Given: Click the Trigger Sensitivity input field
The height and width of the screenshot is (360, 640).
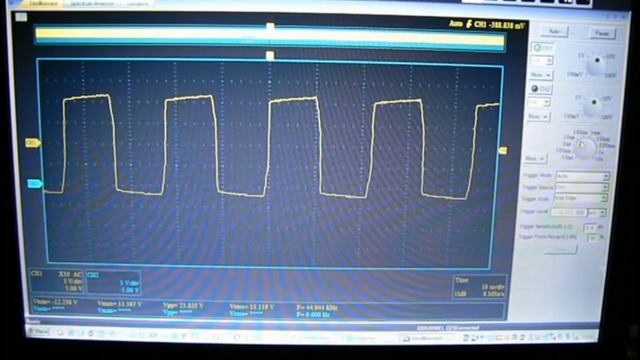Looking at the screenshot, I should coord(589,227).
